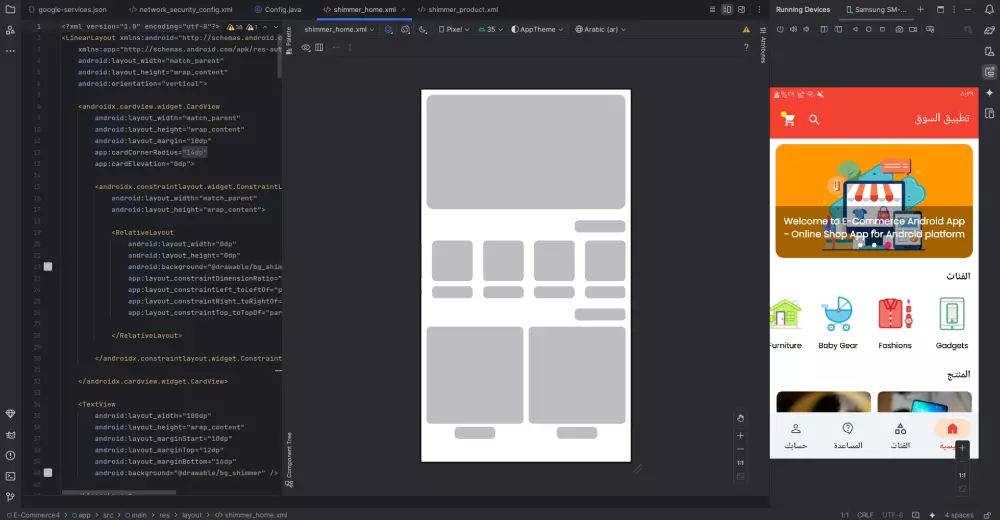This screenshot has width=1000, height=520.
Task: Open the Pixel device dropdown
Action: [x=454, y=29]
